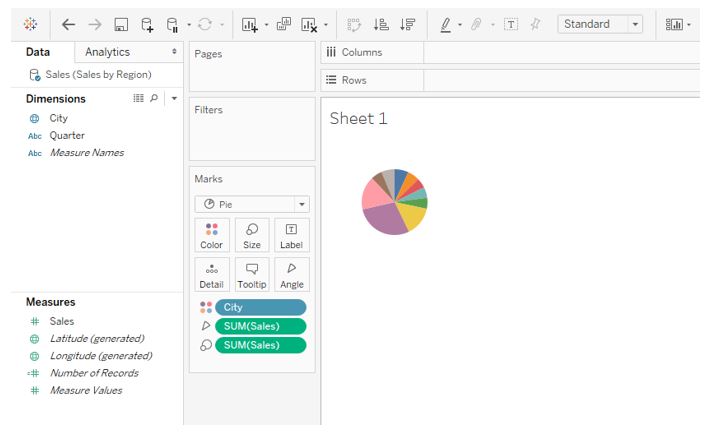The height and width of the screenshot is (442, 712).
Task: Click the purple slice of the pie chart
Action: (x=384, y=219)
